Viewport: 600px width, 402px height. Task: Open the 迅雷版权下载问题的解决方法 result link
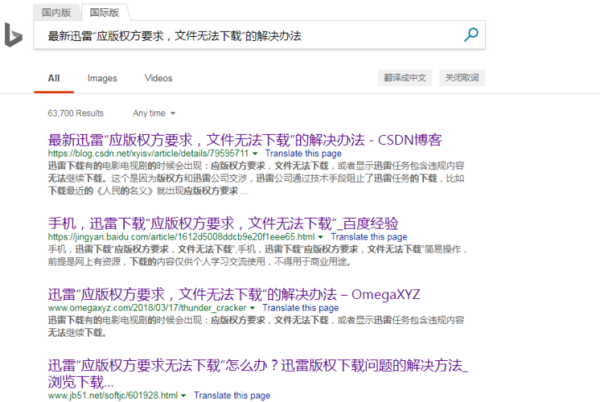click(x=258, y=373)
